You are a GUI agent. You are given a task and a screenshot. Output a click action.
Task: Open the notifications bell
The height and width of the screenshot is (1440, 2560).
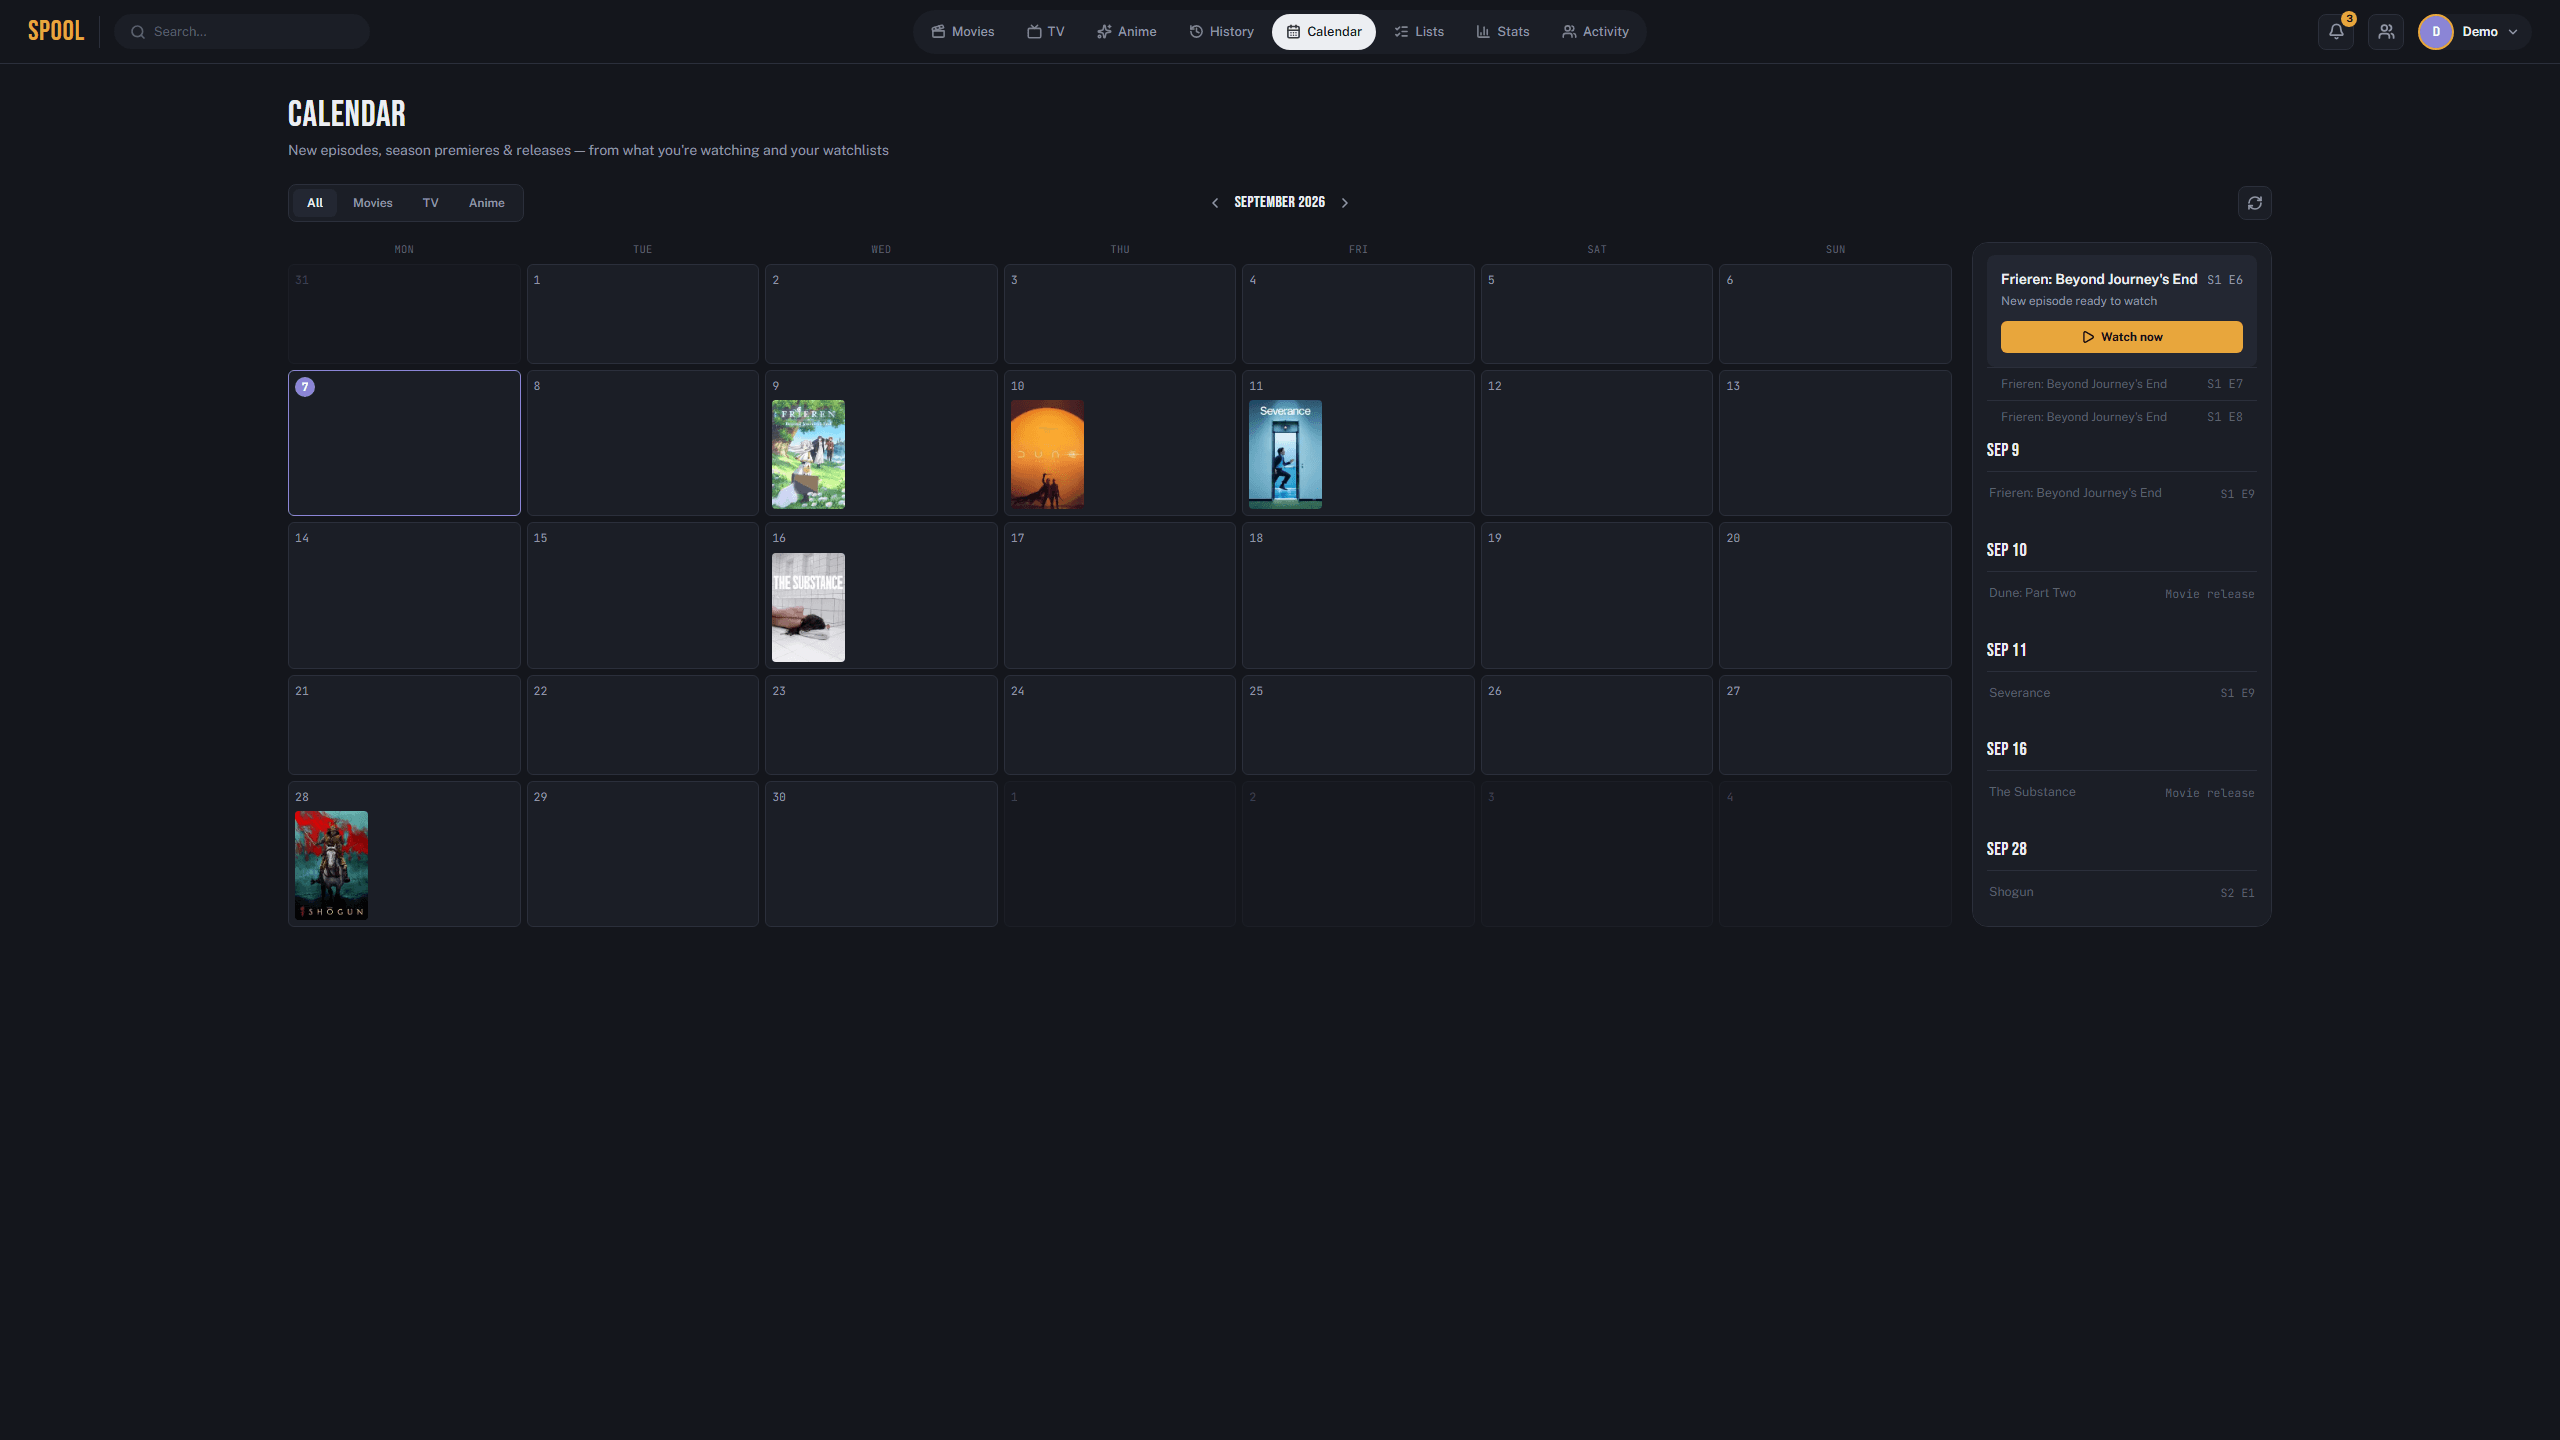(2336, 32)
